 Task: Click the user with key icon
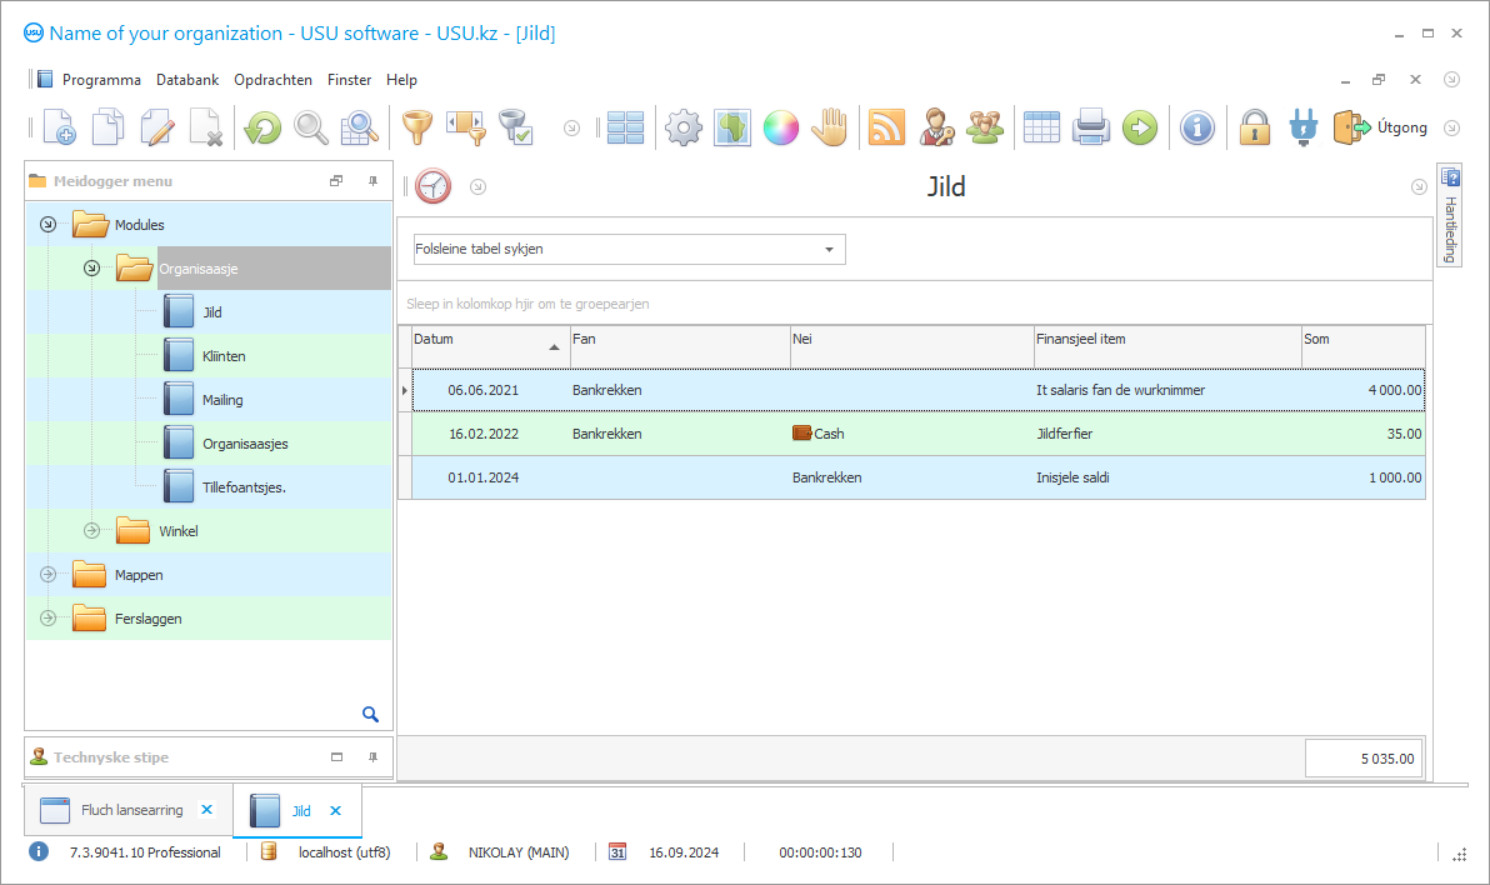[x=936, y=128]
